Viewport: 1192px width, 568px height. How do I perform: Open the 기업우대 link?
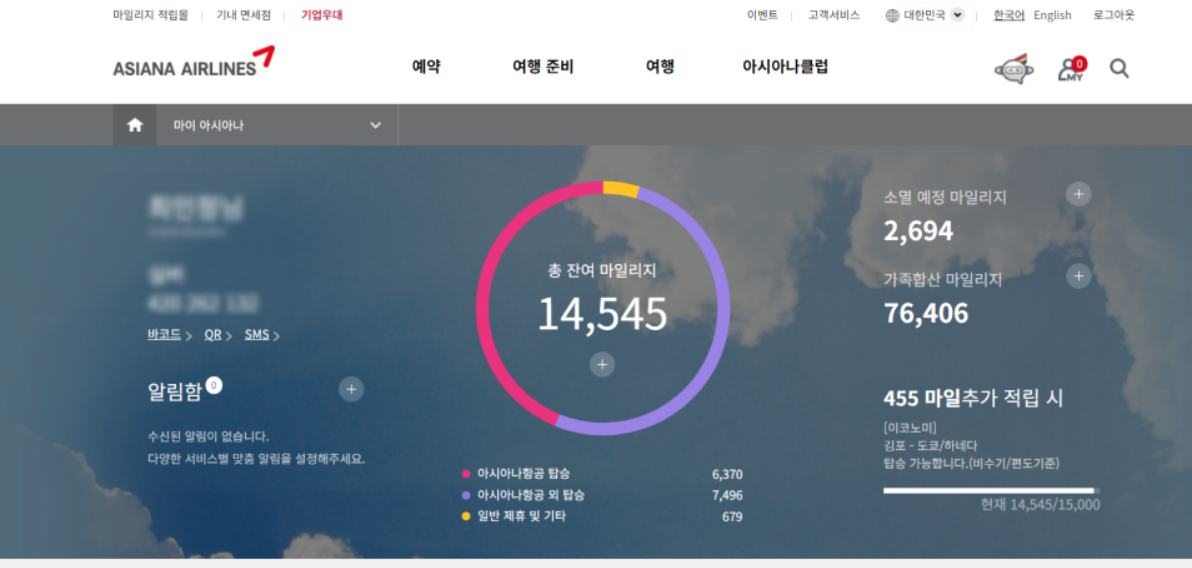tap(322, 15)
